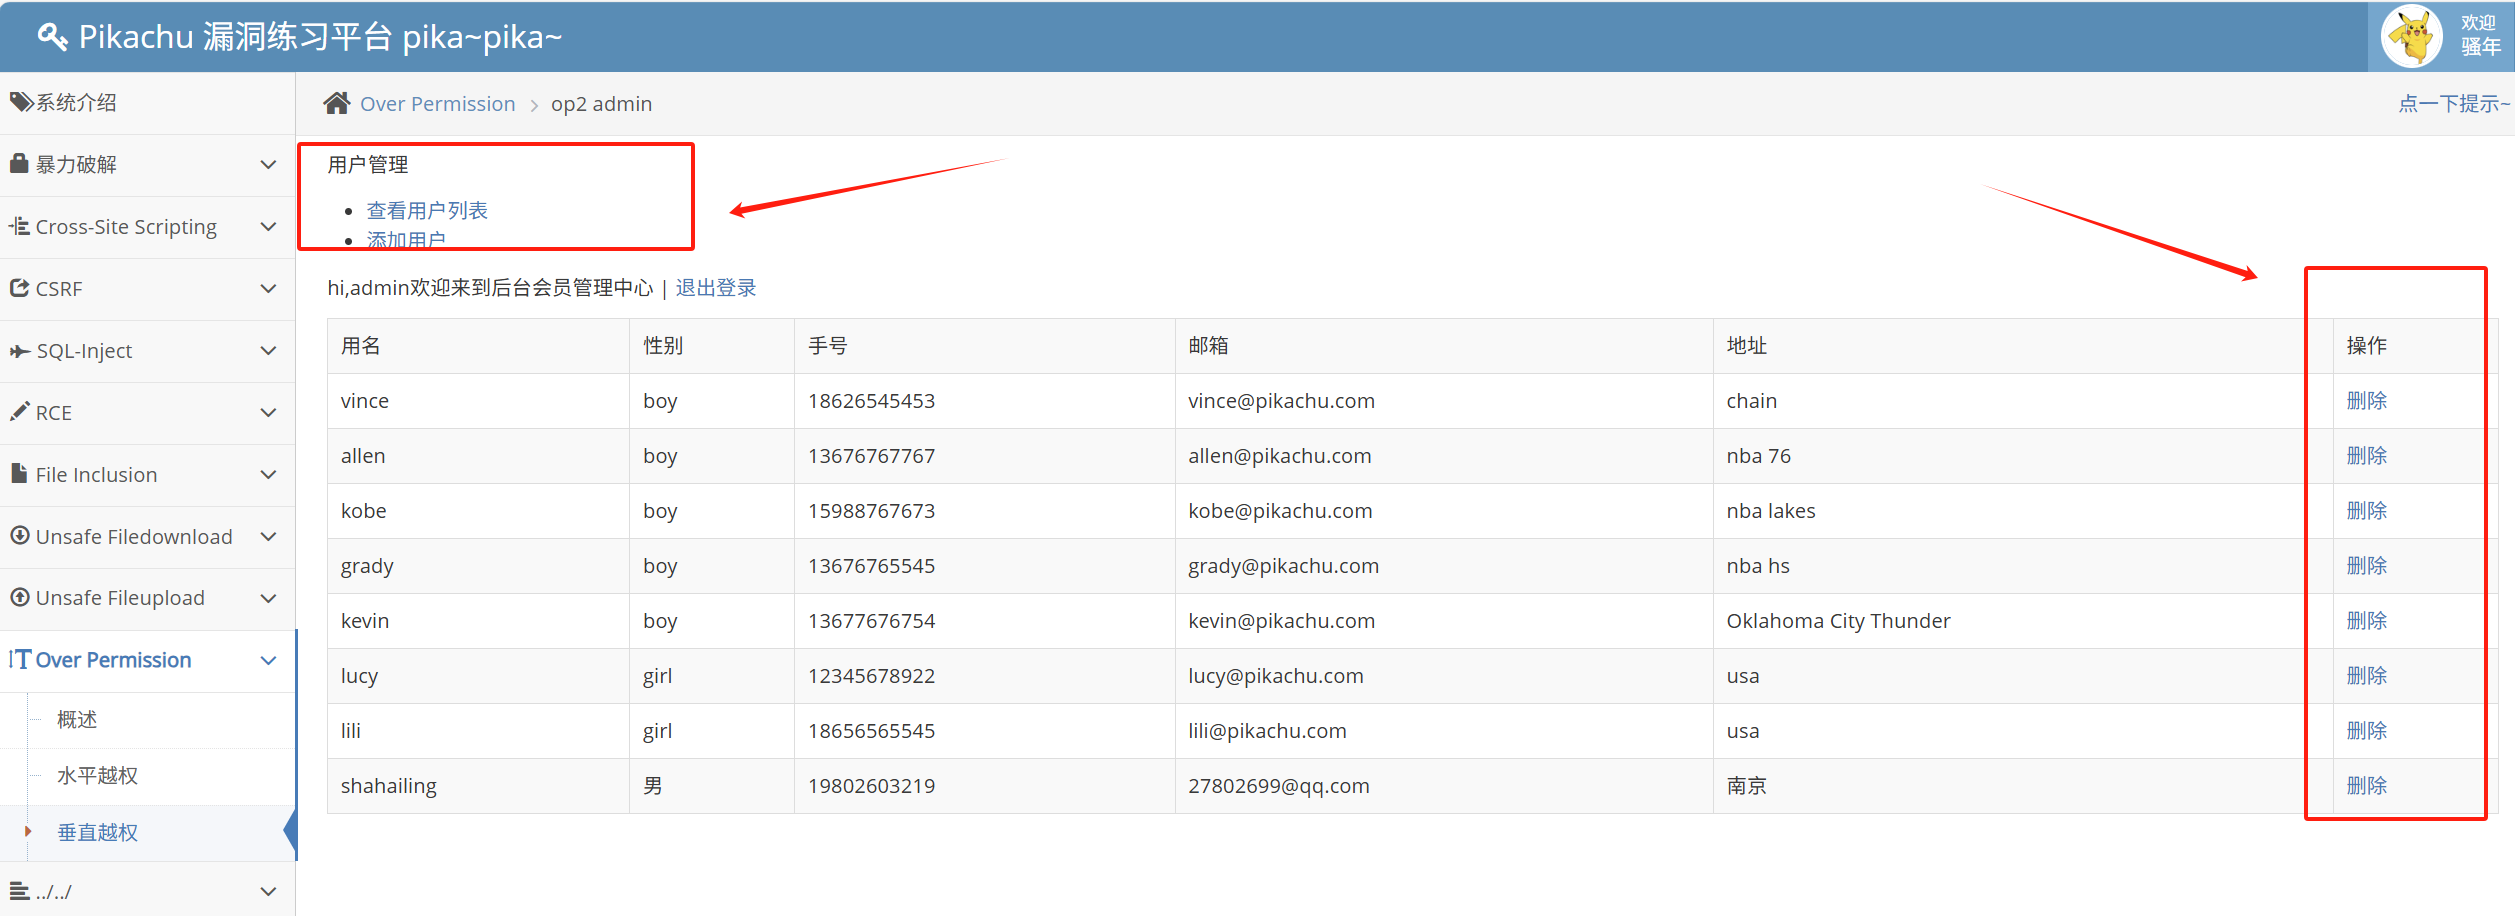Open the Over Permission menu item

click(x=147, y=660)
